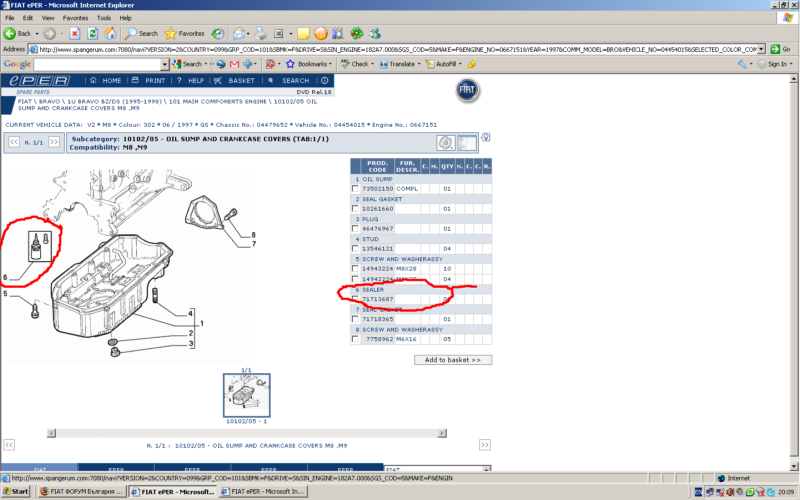This screenshot has width=800, height=500.
Task: Tick checkbox for plug 46476967
Action: pyautogui.click(x=355, y=228)
